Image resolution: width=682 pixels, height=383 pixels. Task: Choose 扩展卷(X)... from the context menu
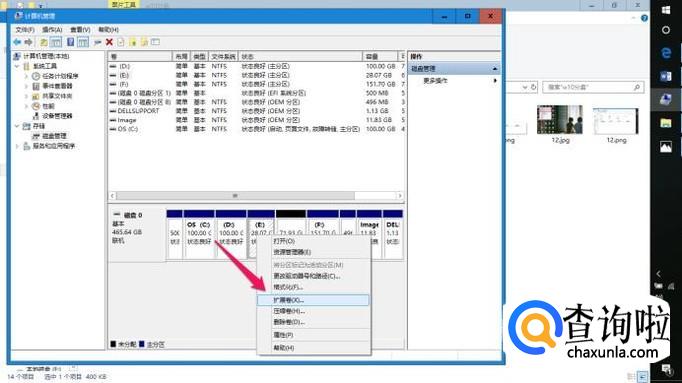tap(313, 300)
